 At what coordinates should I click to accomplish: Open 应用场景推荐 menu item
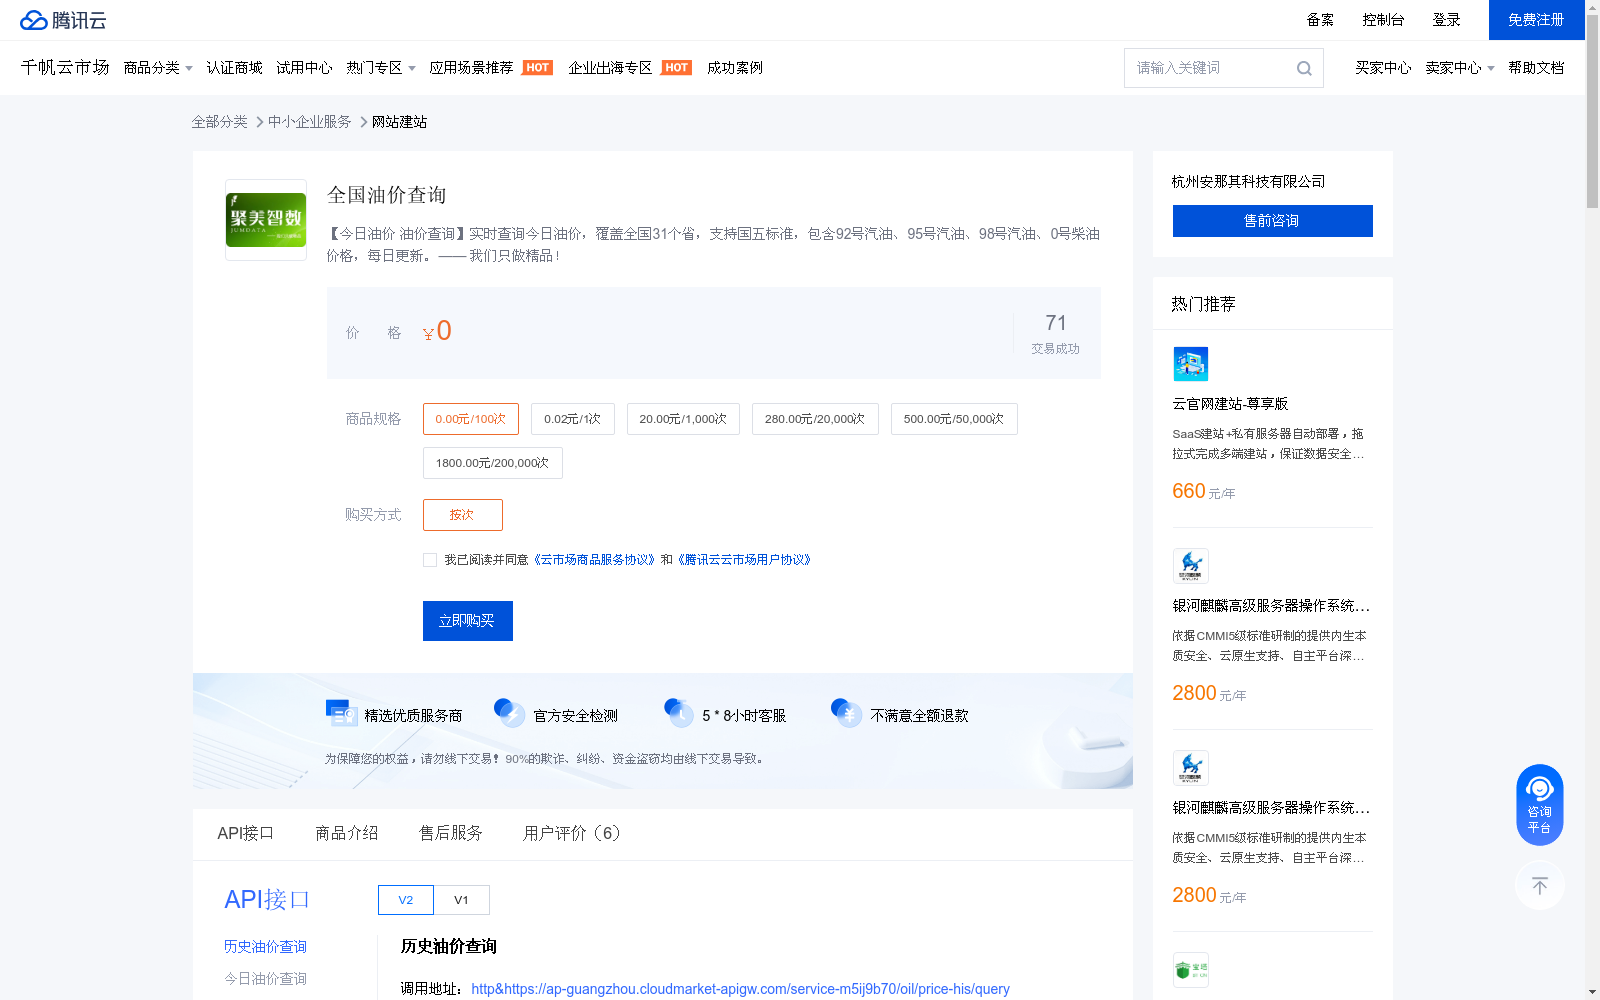coord(471,68)
